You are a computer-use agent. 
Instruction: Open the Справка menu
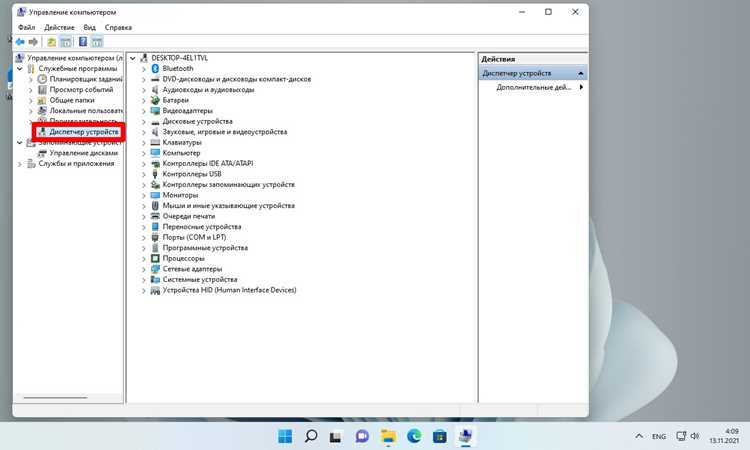click(118, 27)
